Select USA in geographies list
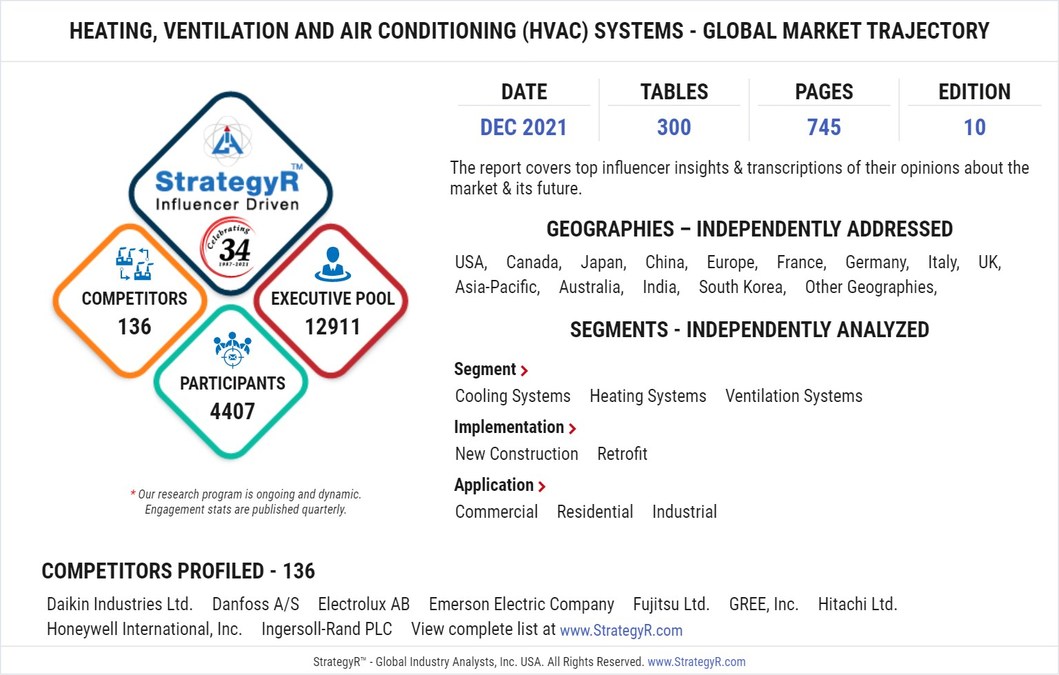Image resolution: width=1059 pixels, height=675 pixels. tap(471, 262)
